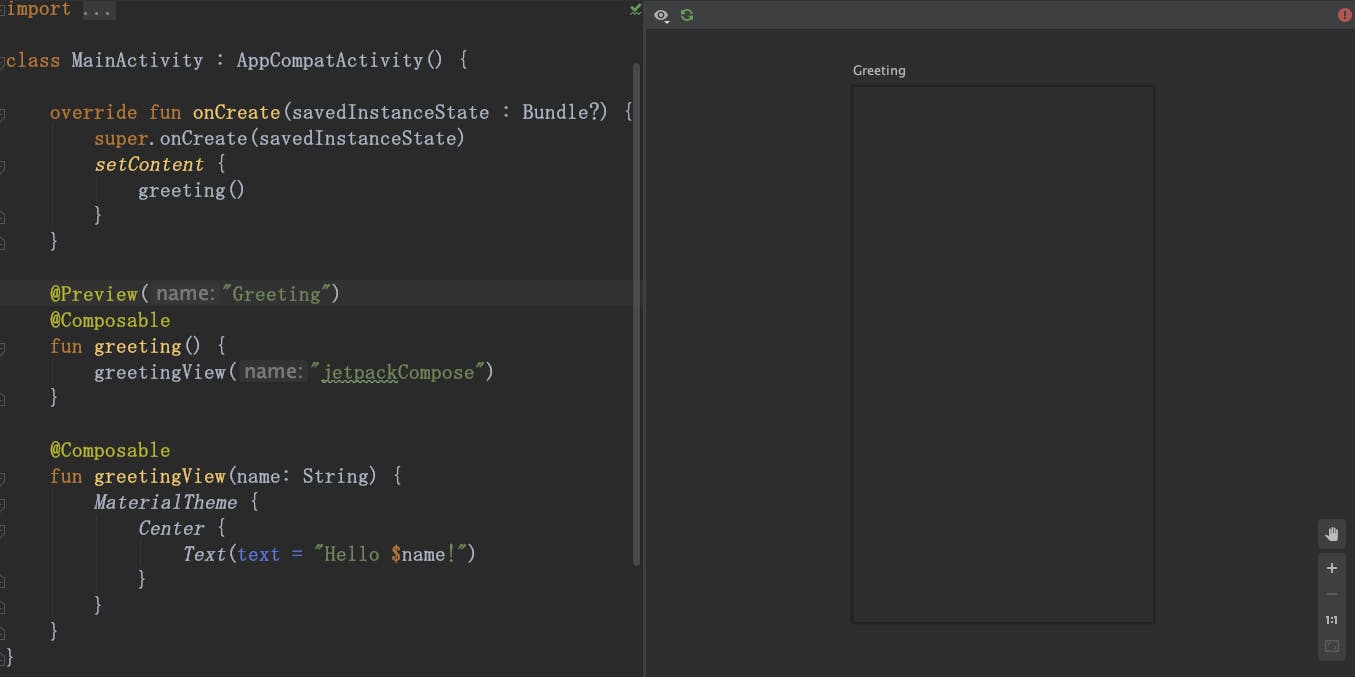Click the "jetpackCompose" string literal
Screen dimensions: 1355x677
coord(398,372)
